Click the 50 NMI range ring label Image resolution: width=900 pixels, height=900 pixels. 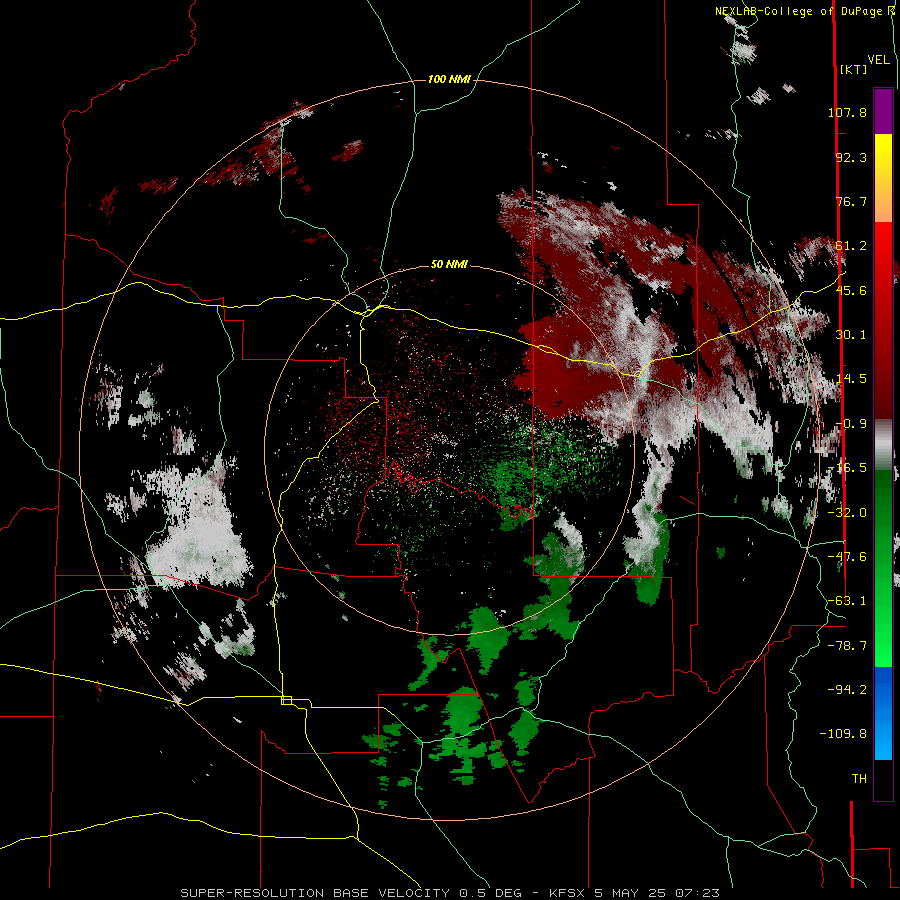449,265
